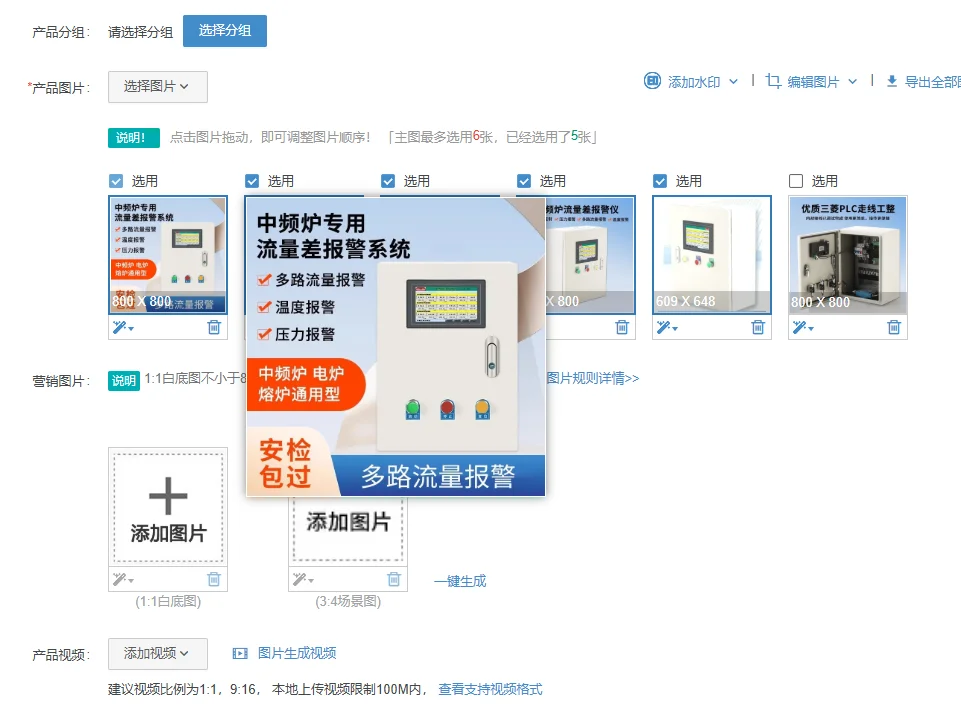Image resolution: width=961 pixels, height=713 pixels.
Task: Click the 说明 badge beside 营销图片
Action: [x=124, y=381]
